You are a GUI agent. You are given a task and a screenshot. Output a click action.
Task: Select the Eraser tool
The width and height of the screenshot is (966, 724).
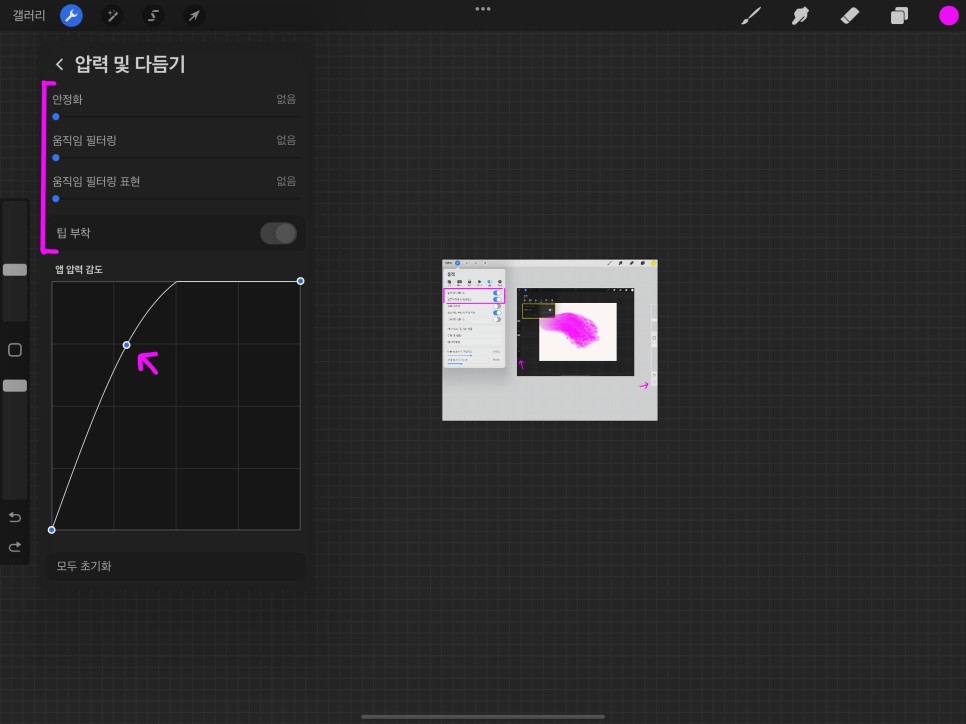click(850, 15)
